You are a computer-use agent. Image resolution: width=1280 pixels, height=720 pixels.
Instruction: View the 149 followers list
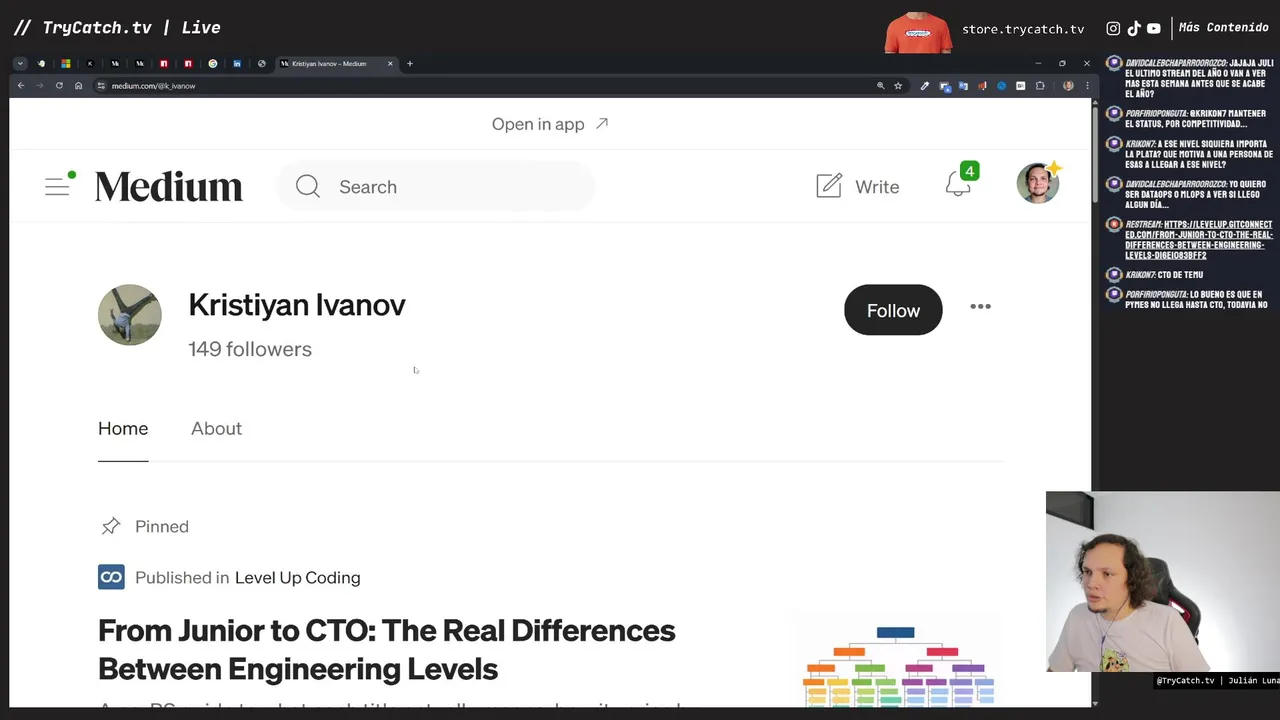tap(250, 349)
